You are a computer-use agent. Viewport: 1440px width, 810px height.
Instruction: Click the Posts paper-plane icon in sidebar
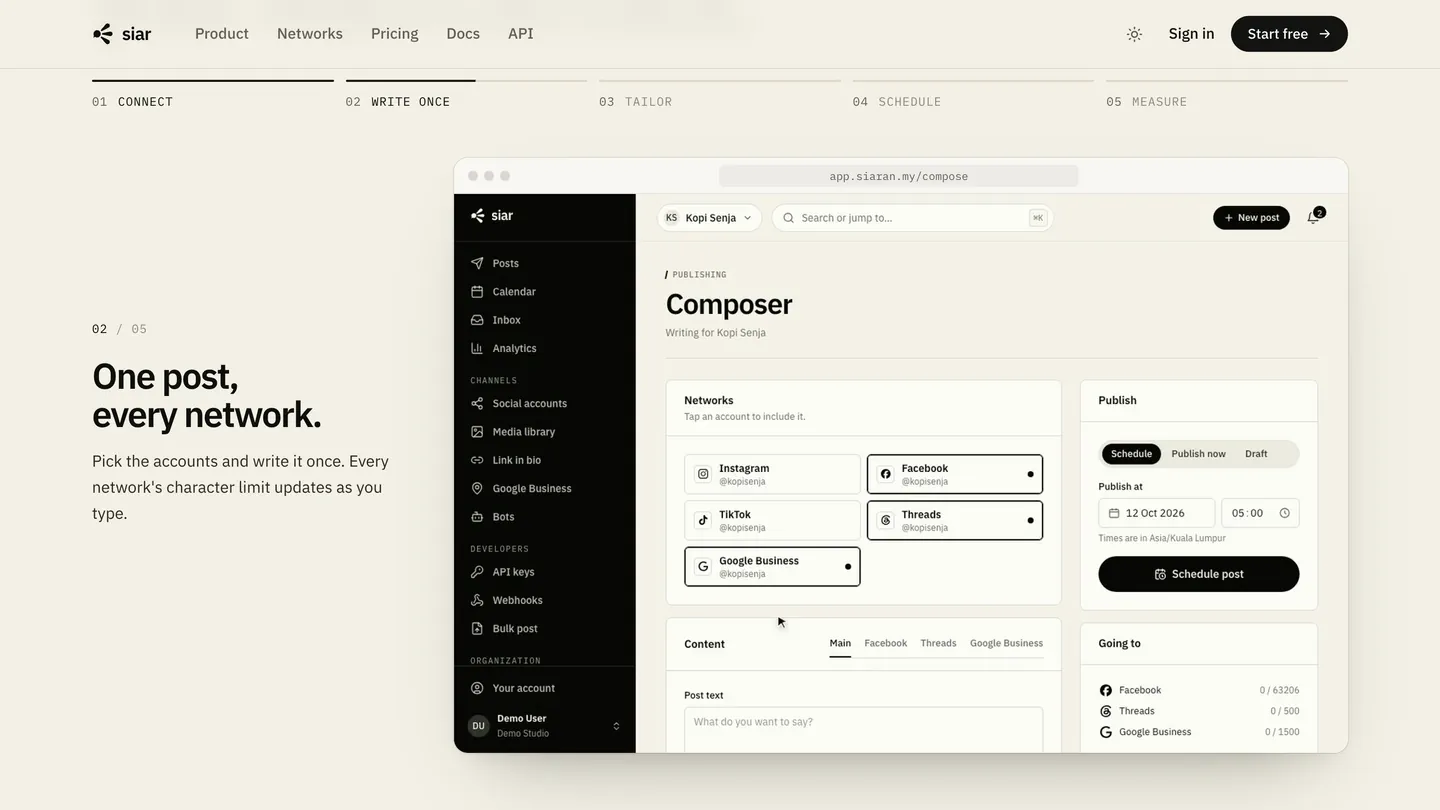(x=477, y=263)
